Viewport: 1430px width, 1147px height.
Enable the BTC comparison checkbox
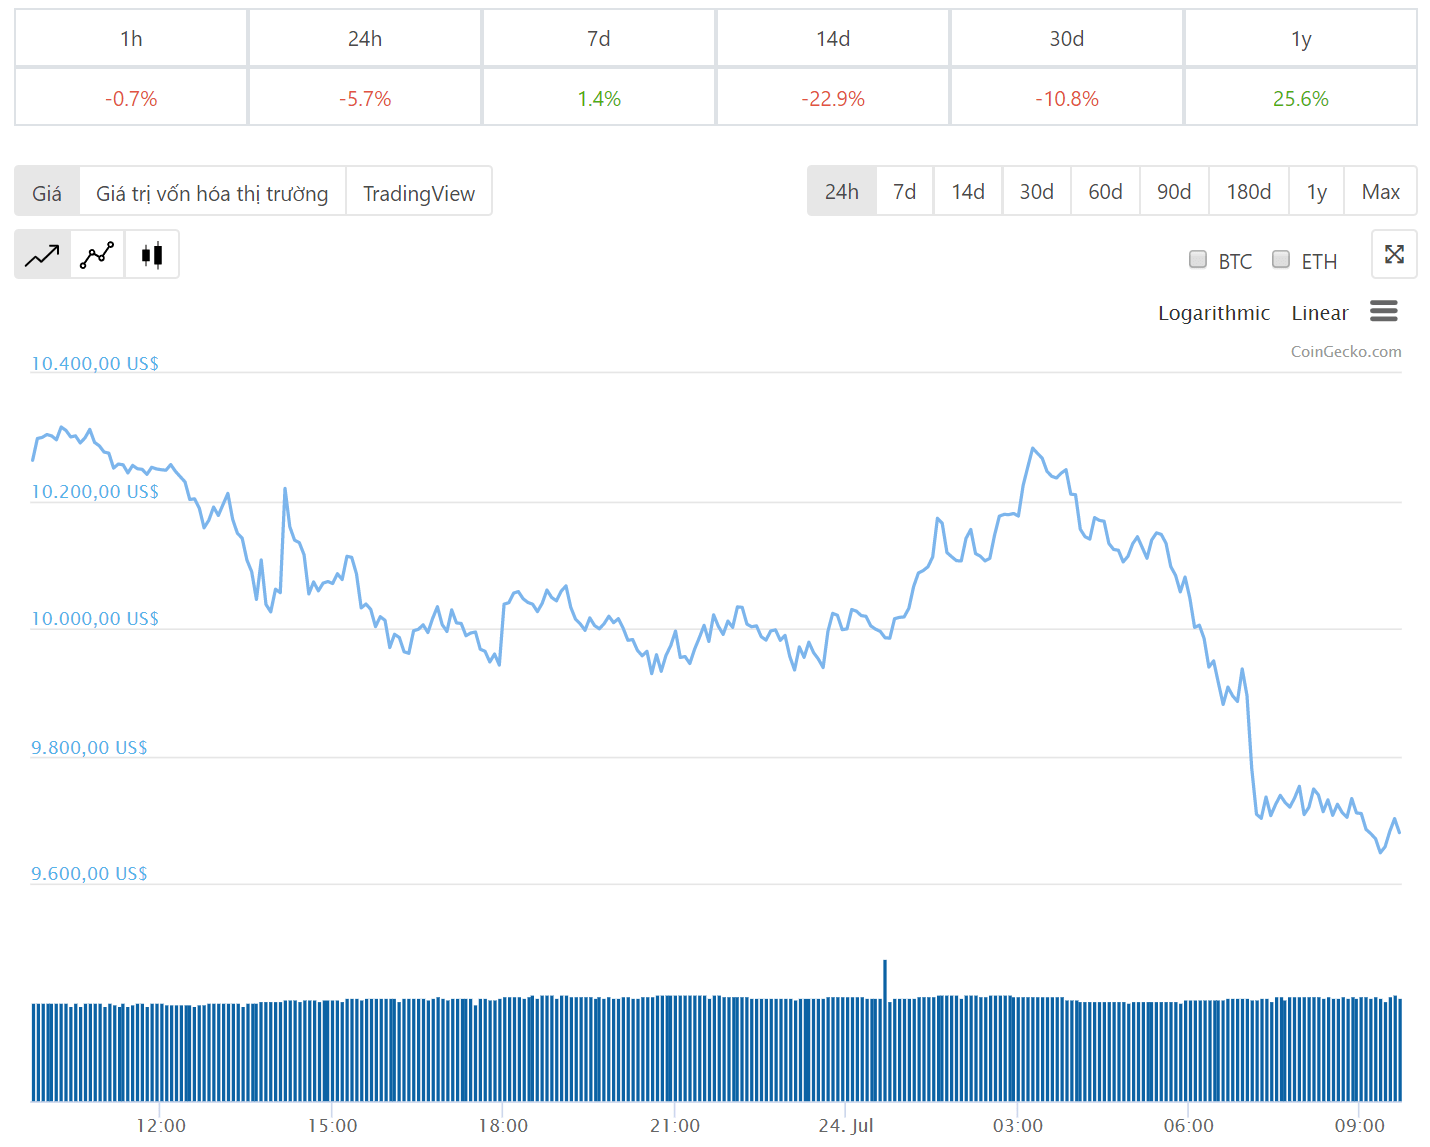click(x=1198, y=259)
